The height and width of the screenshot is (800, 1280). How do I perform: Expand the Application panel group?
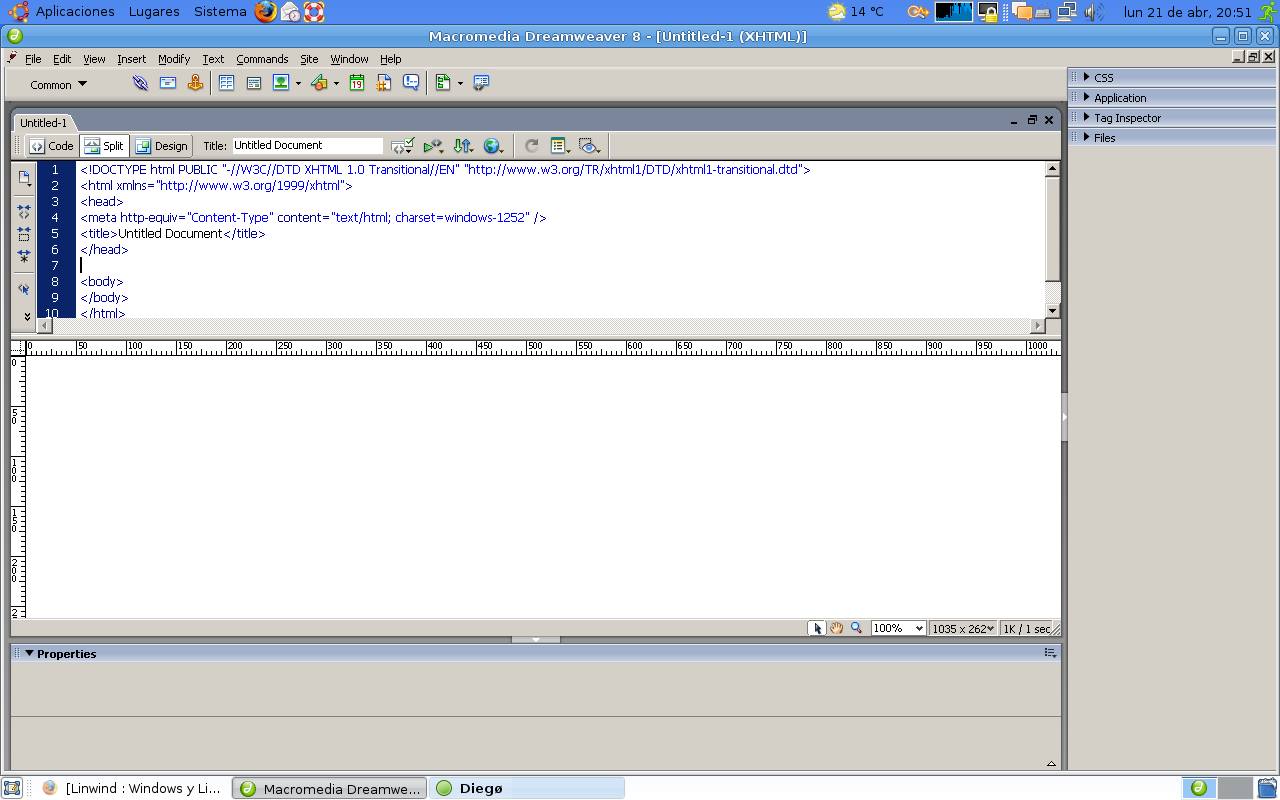coord(1086,97)
